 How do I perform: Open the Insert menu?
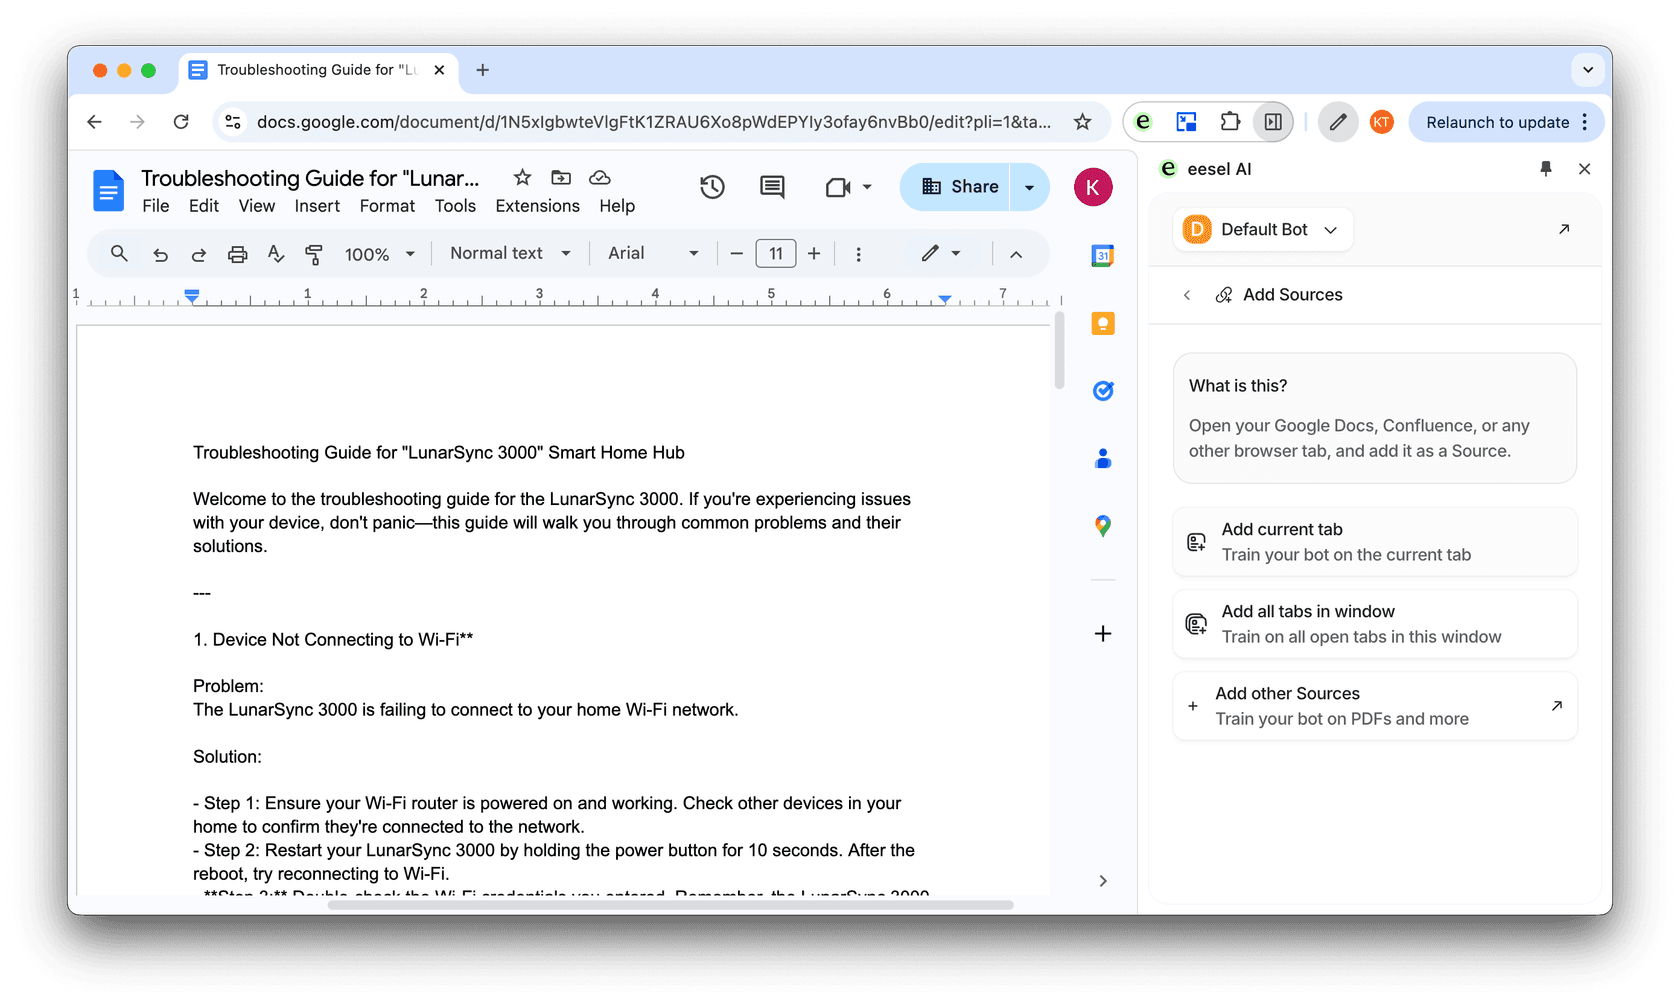tap(317, 206)
